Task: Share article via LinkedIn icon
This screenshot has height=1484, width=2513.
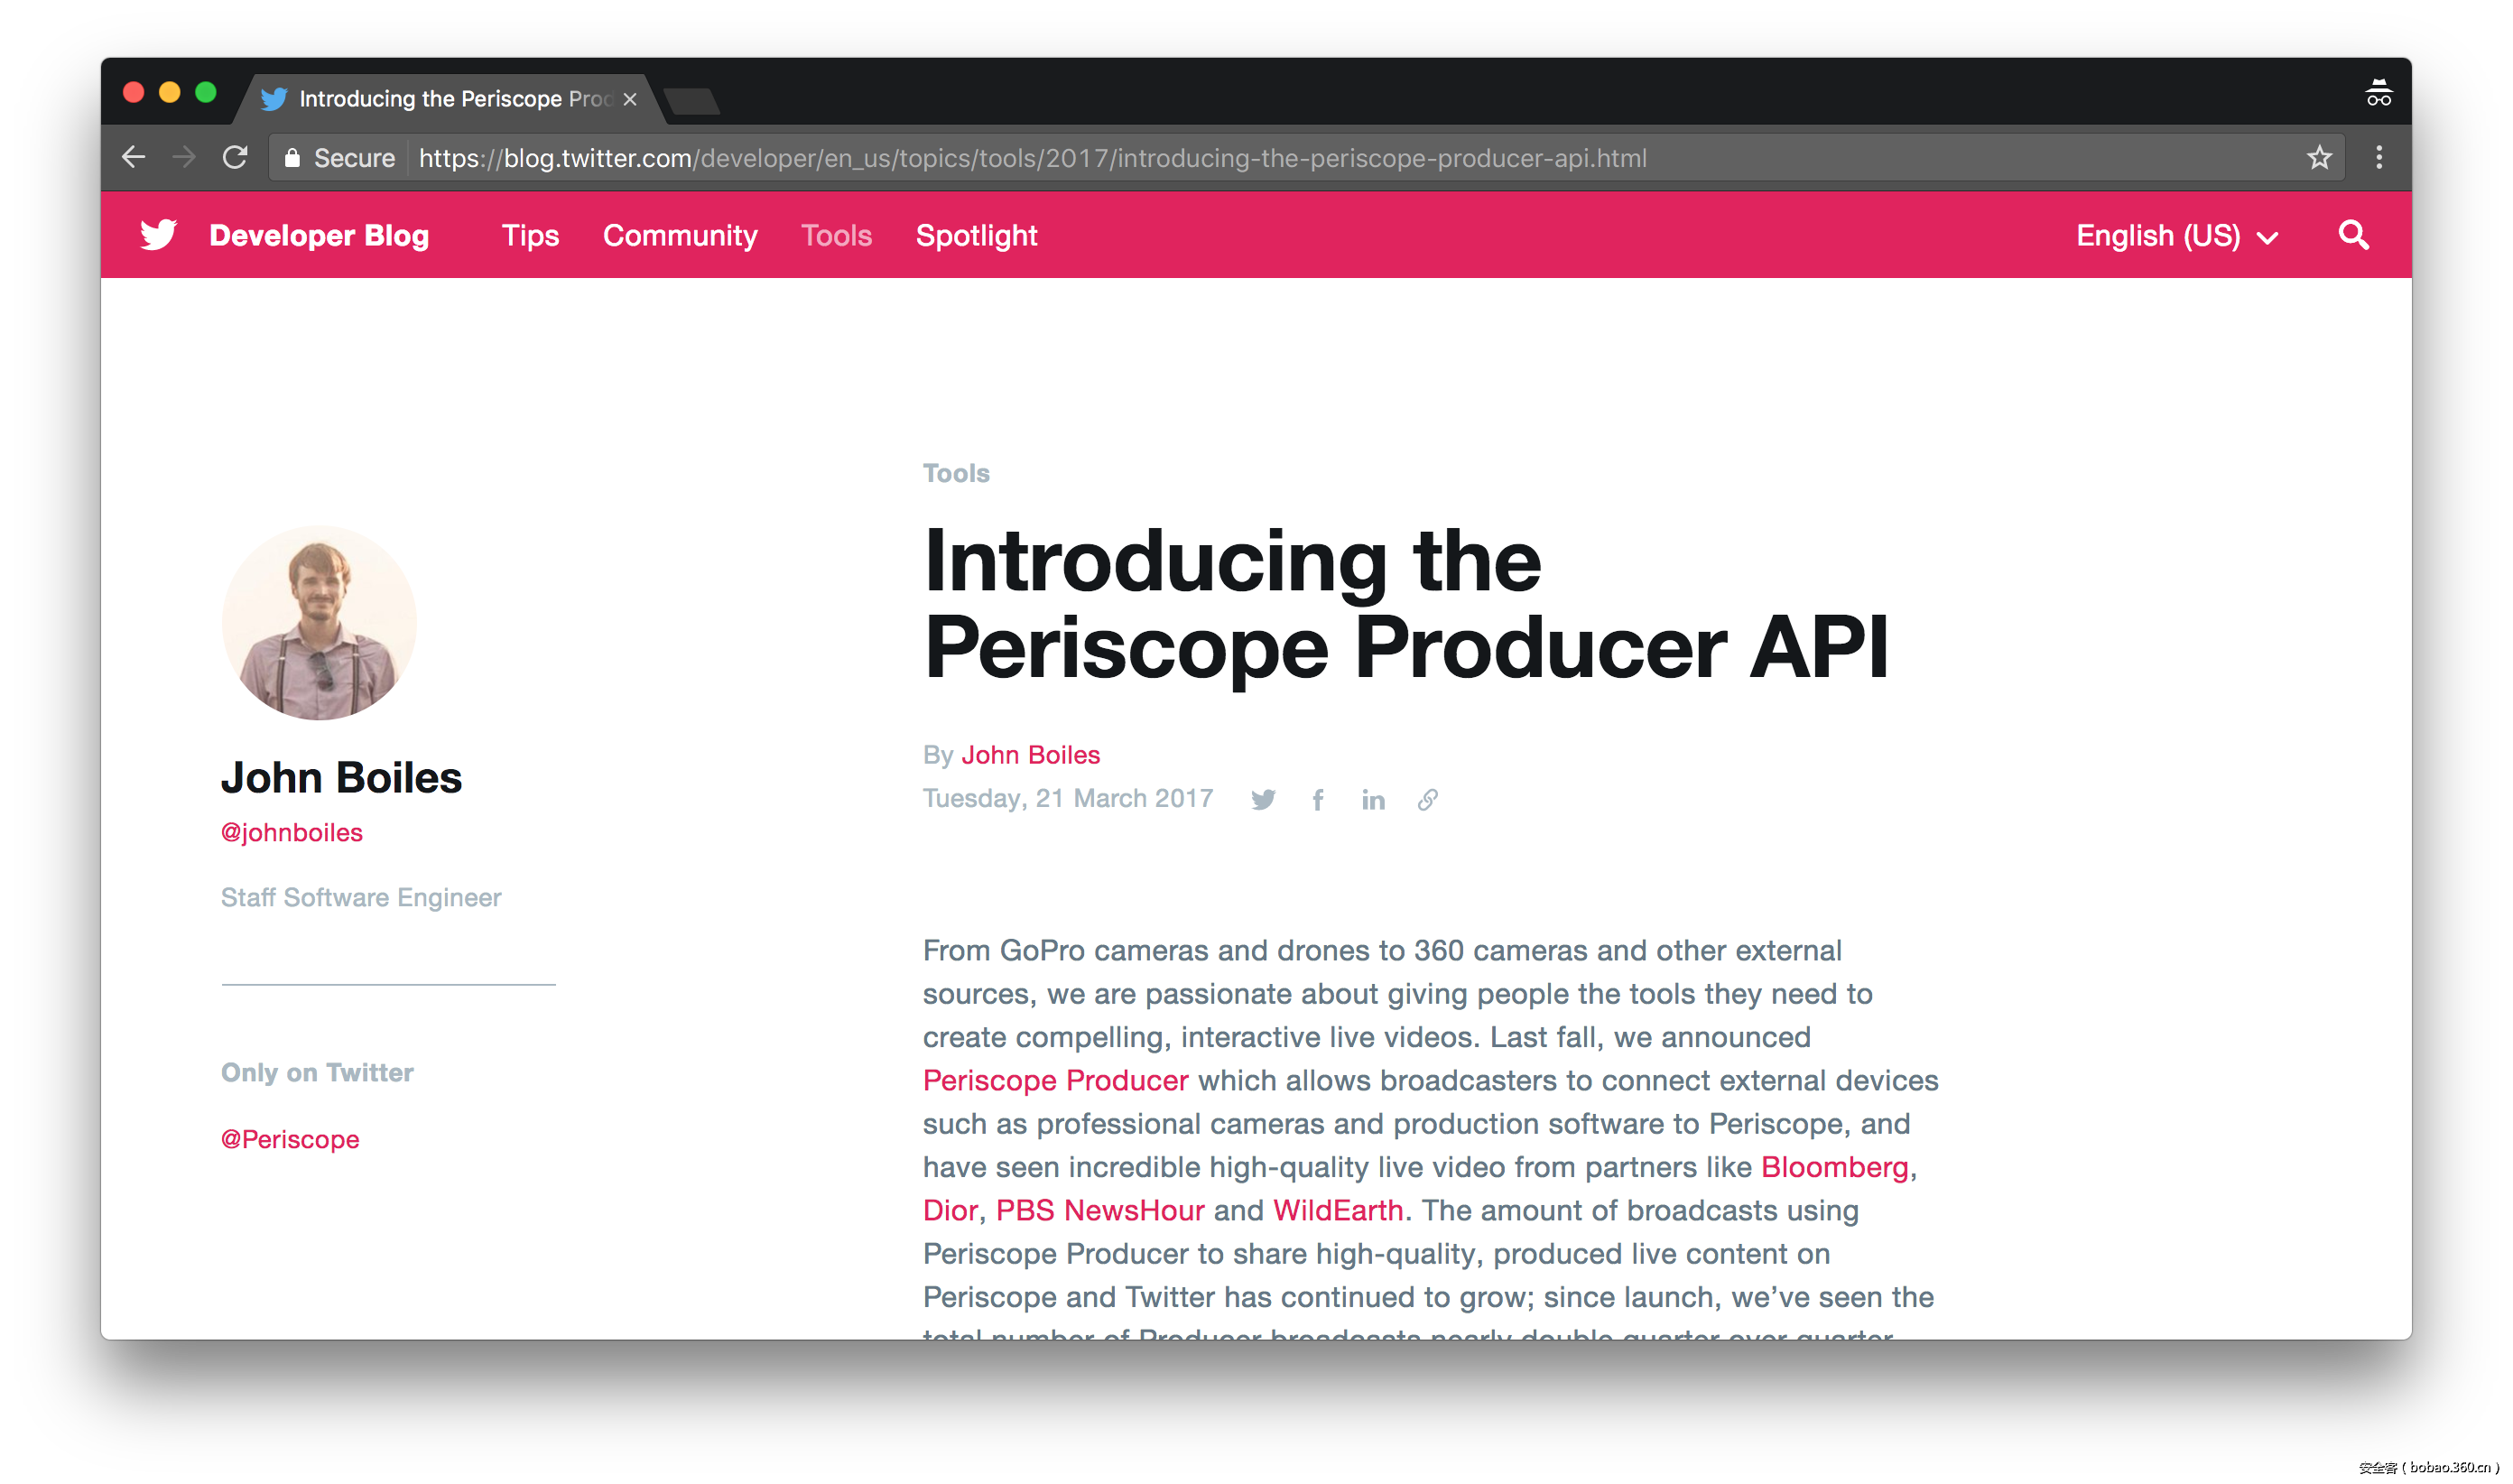Action: click(1373, 799)
